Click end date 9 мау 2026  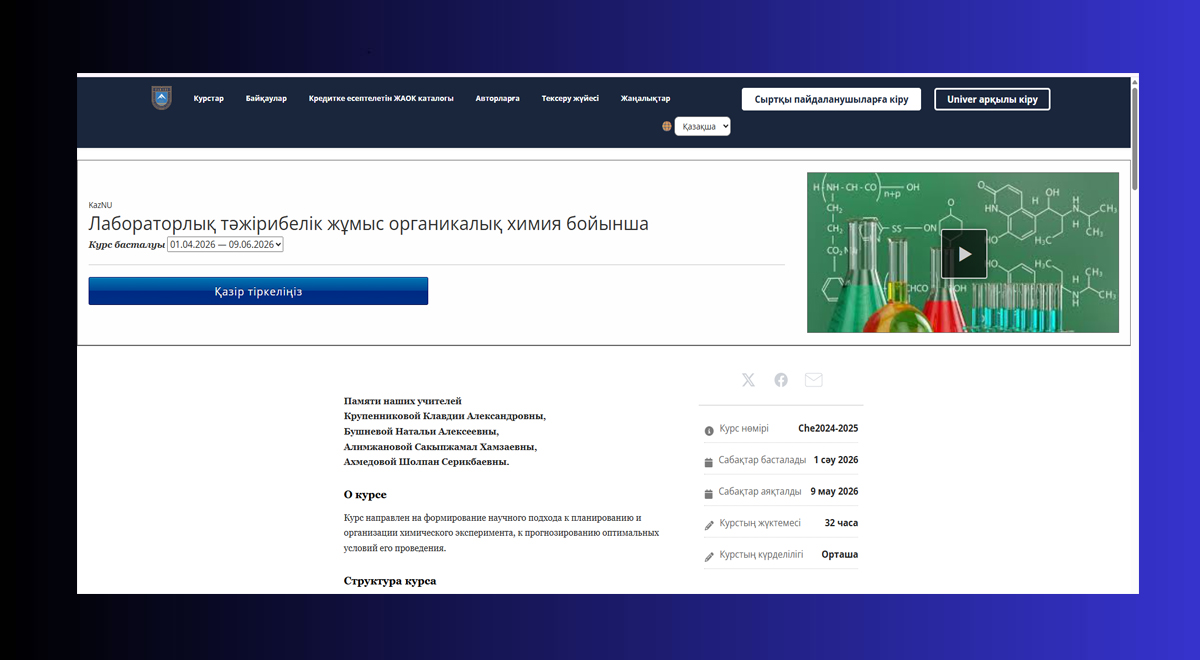[834, 492]
